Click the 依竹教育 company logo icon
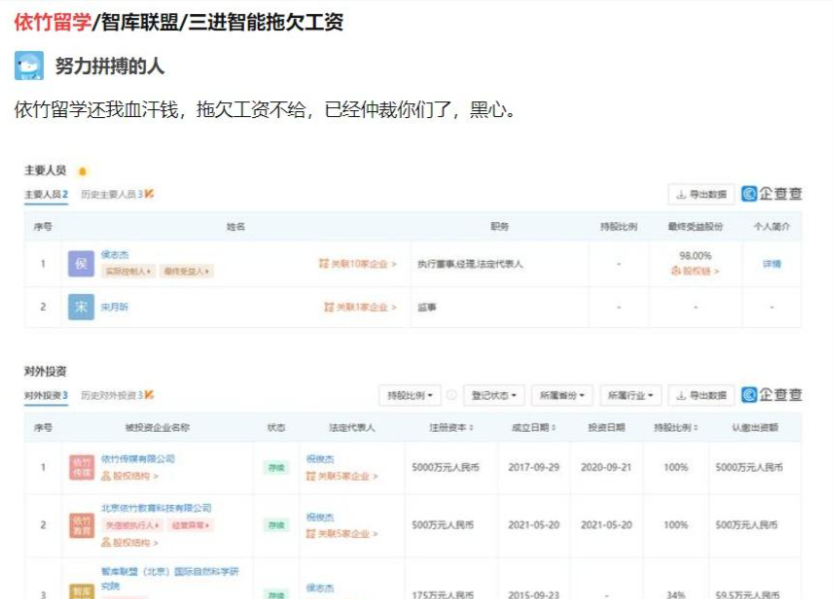 click(81, 524)
